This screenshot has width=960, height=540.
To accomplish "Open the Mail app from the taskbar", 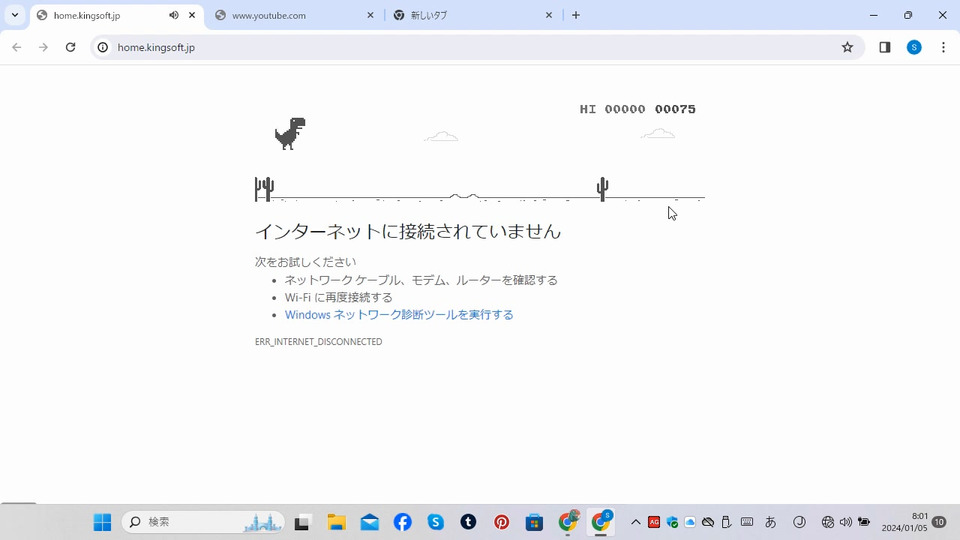I will tap(369, 522).
